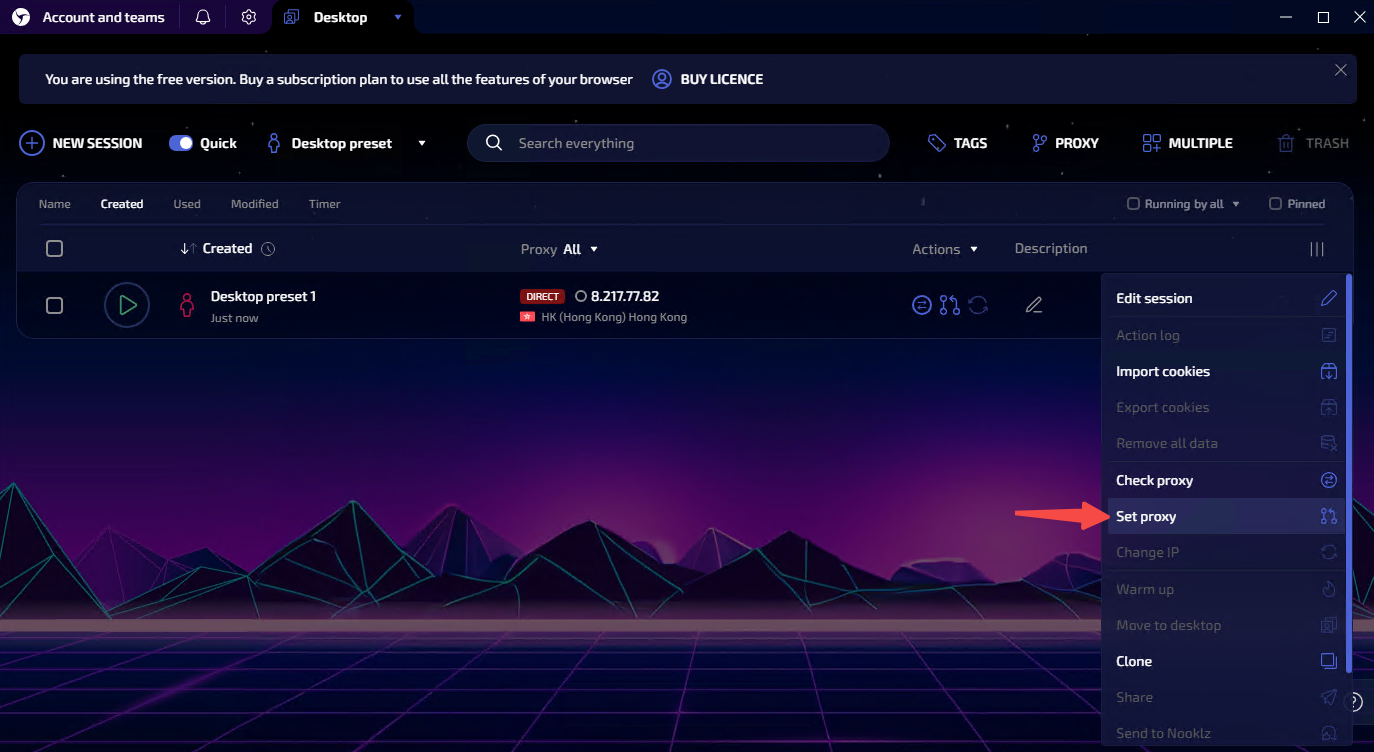Enable the Pinned filter checkbox
1374x752 pixels.
(x=1275, y=204)
